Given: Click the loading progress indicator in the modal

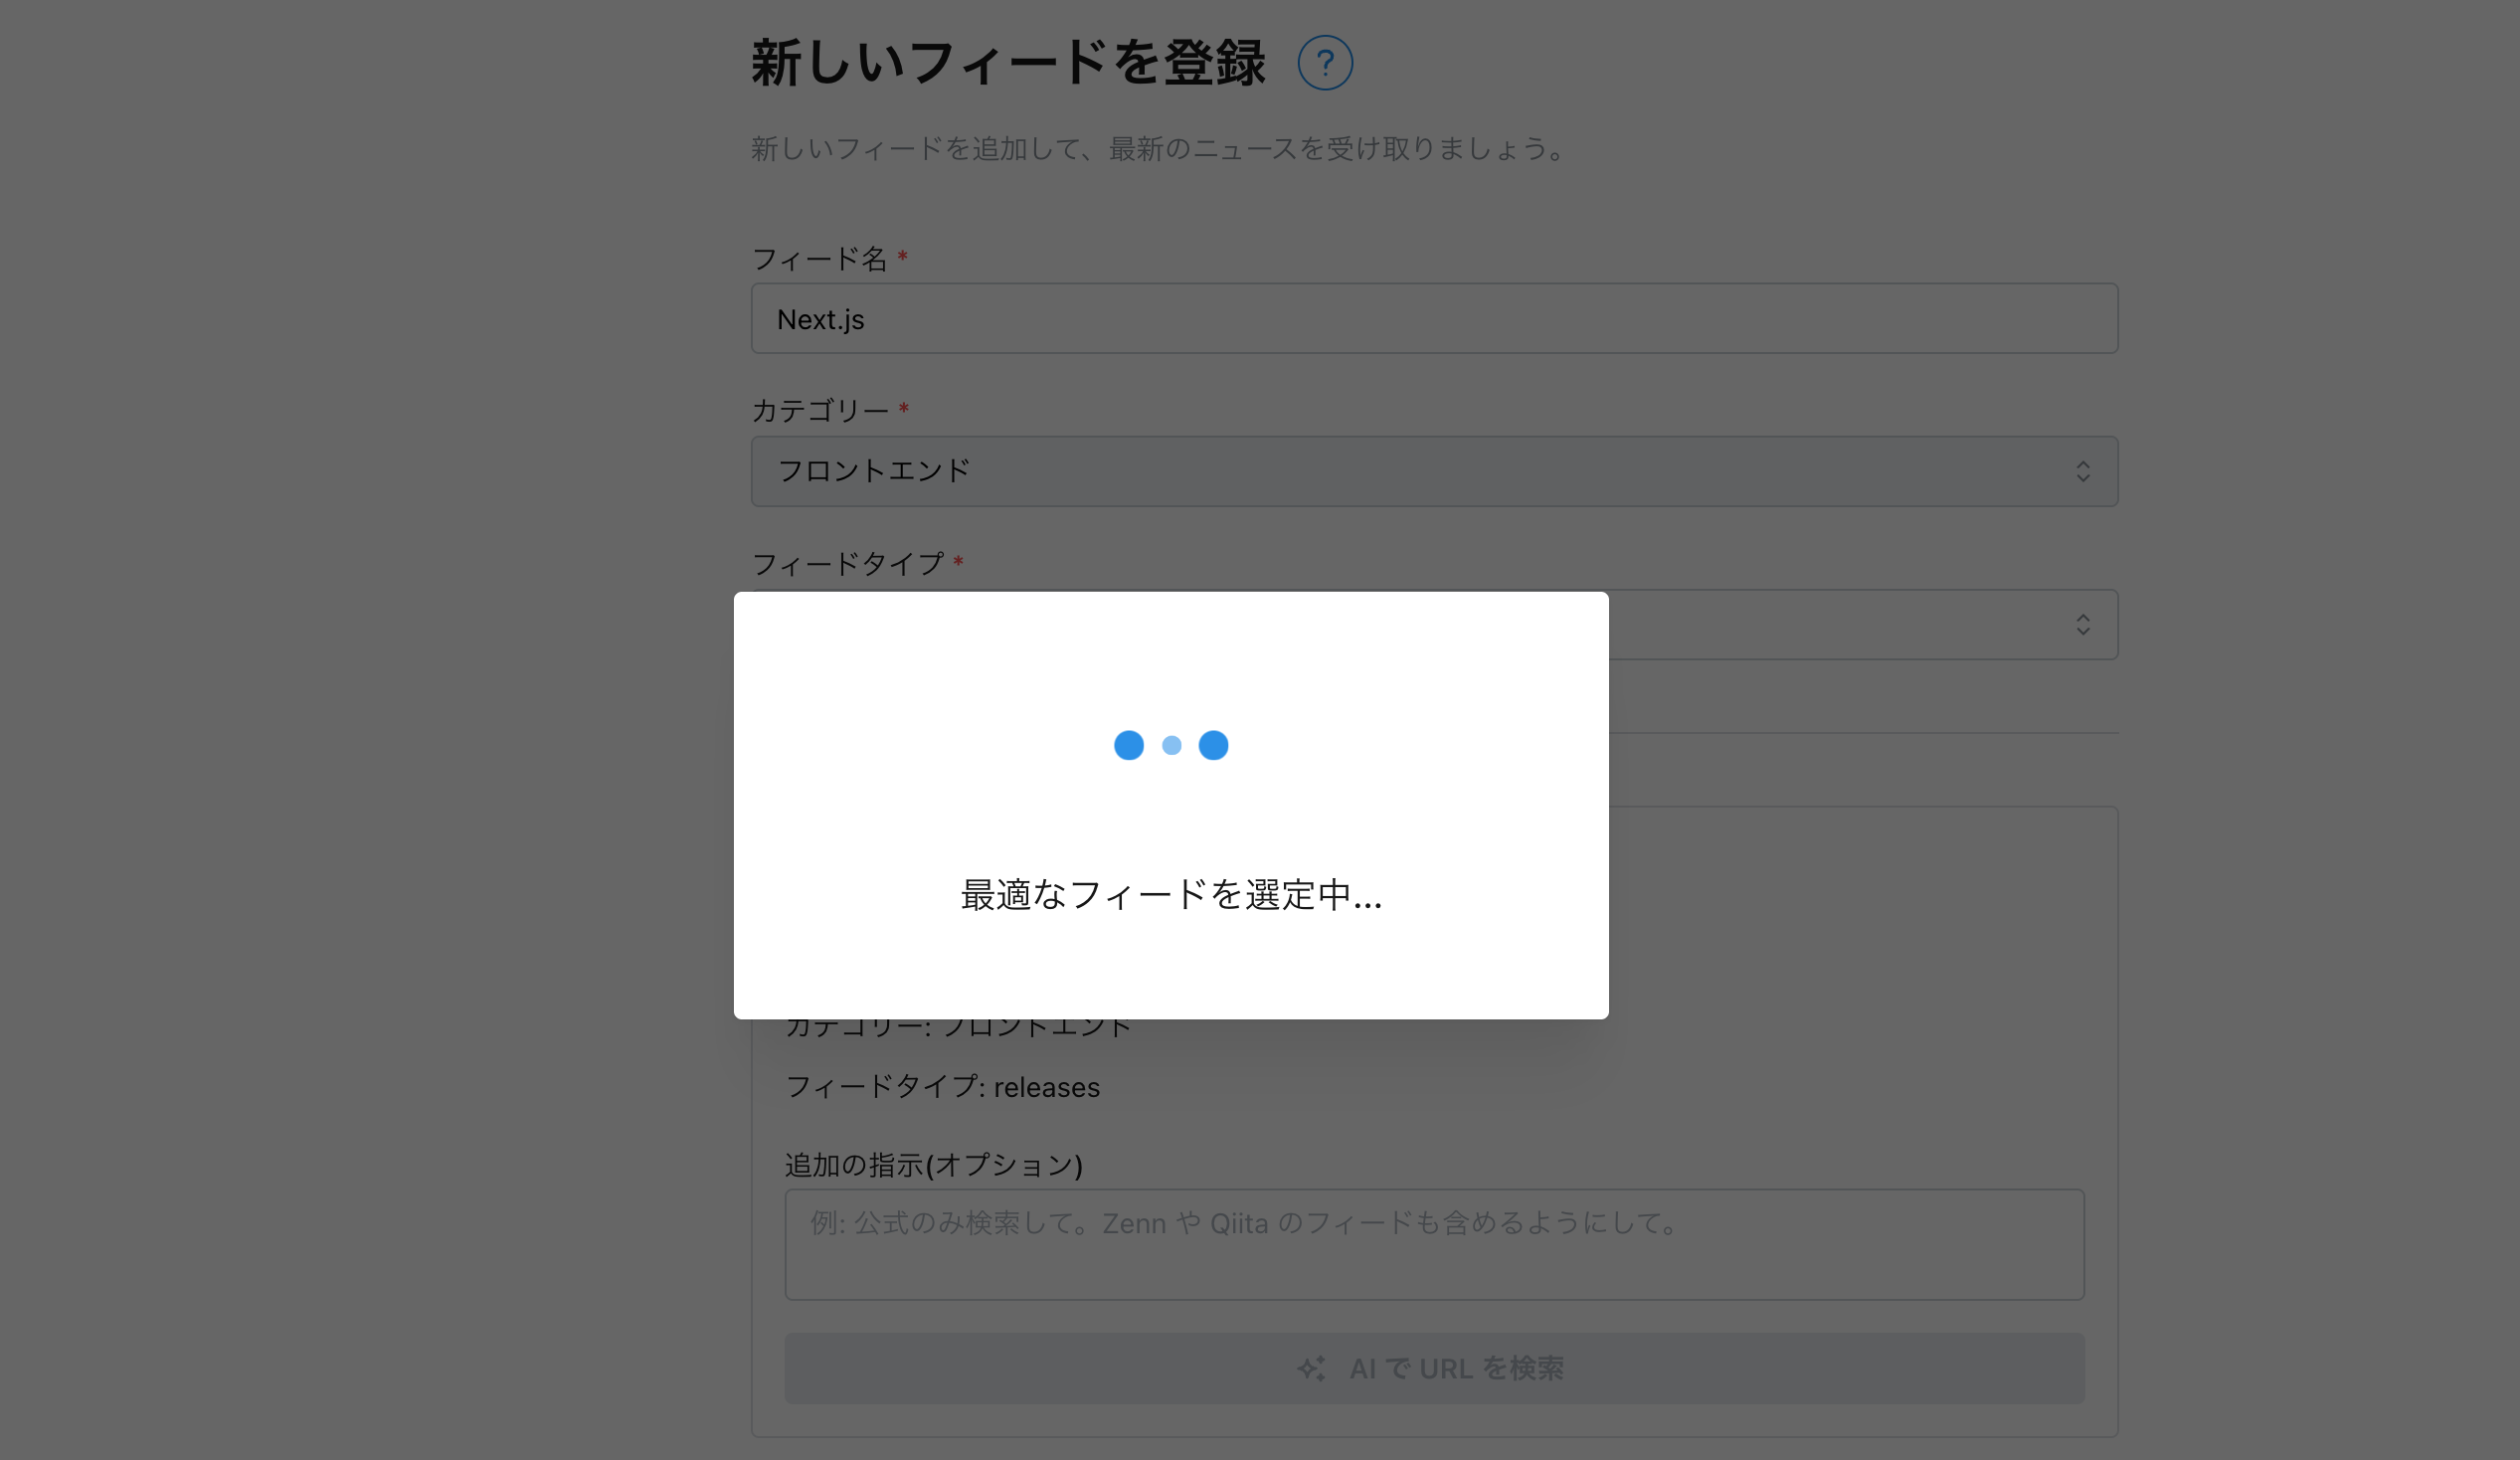Looking at the screenshot, I should click(1171, 745).
